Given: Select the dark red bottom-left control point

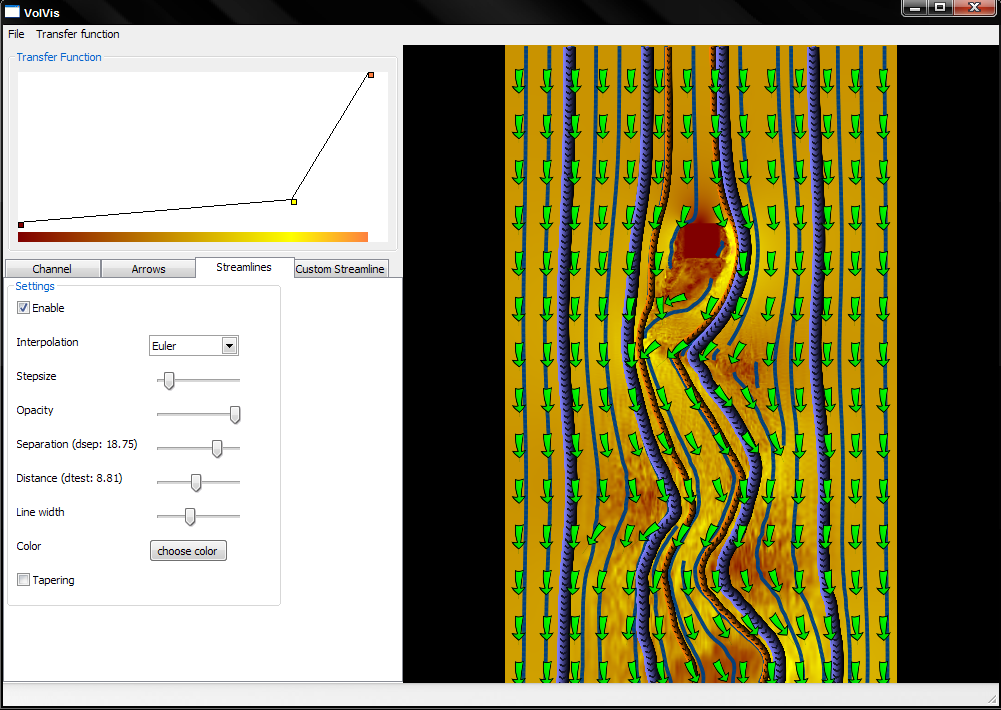Looking at the screenshot, I should click(x=21, y=224).
